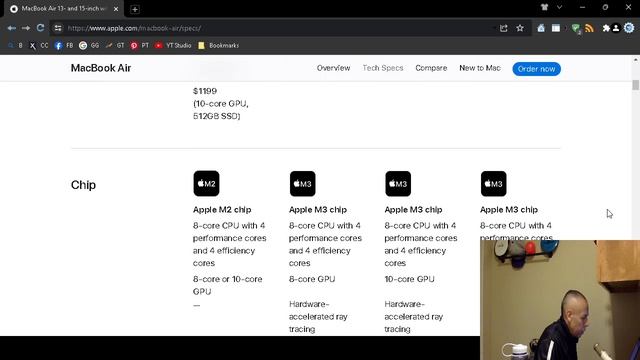
Task: Open the browser profile avatar
Action: [616, 28]
